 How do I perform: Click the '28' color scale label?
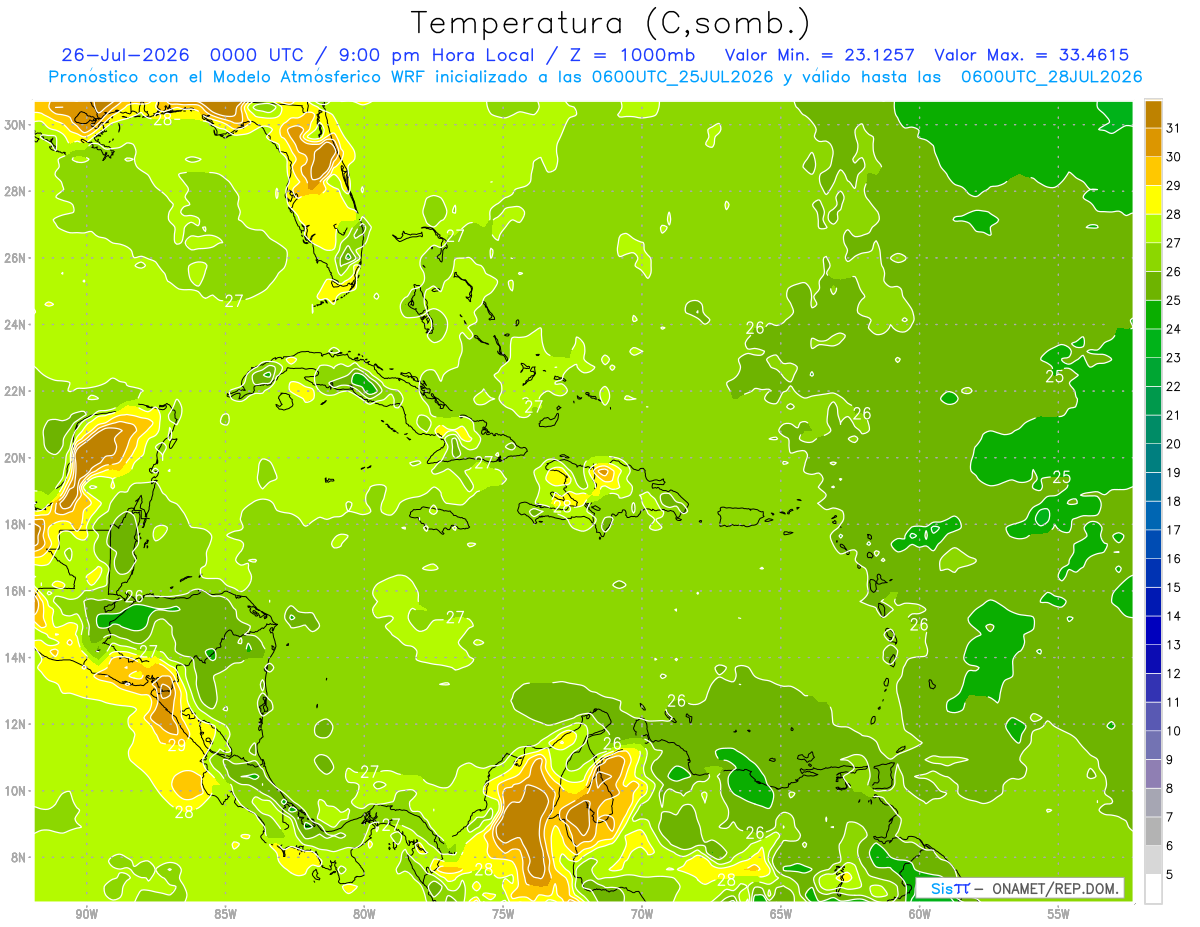click(1173, 214)
